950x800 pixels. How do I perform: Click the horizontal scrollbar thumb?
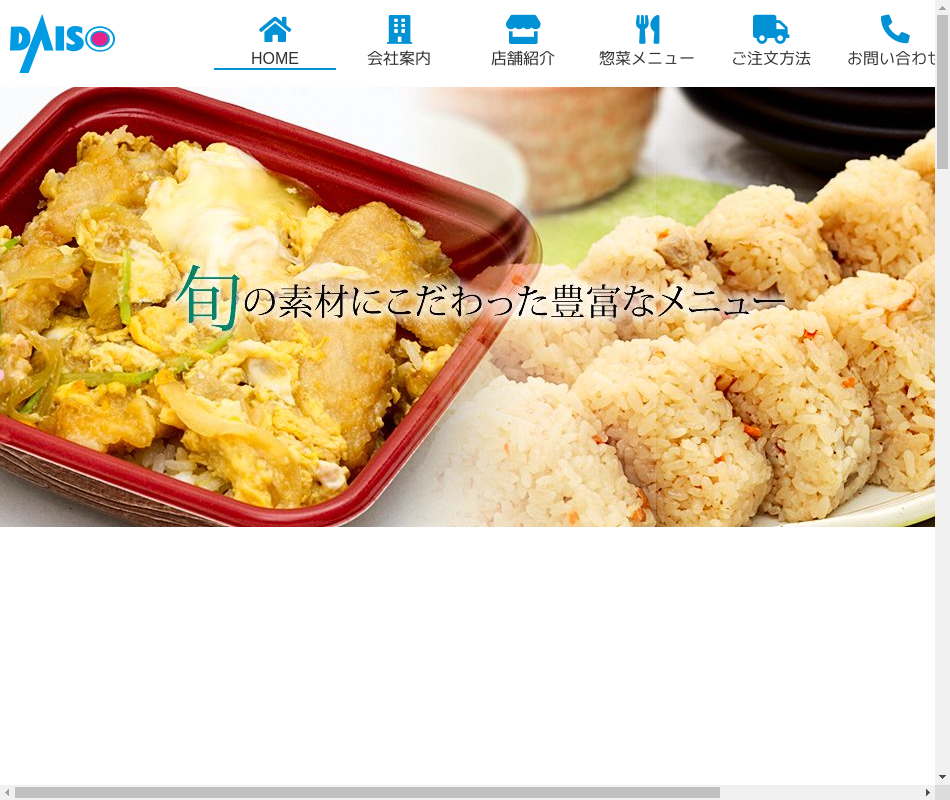tap(367, 792)
